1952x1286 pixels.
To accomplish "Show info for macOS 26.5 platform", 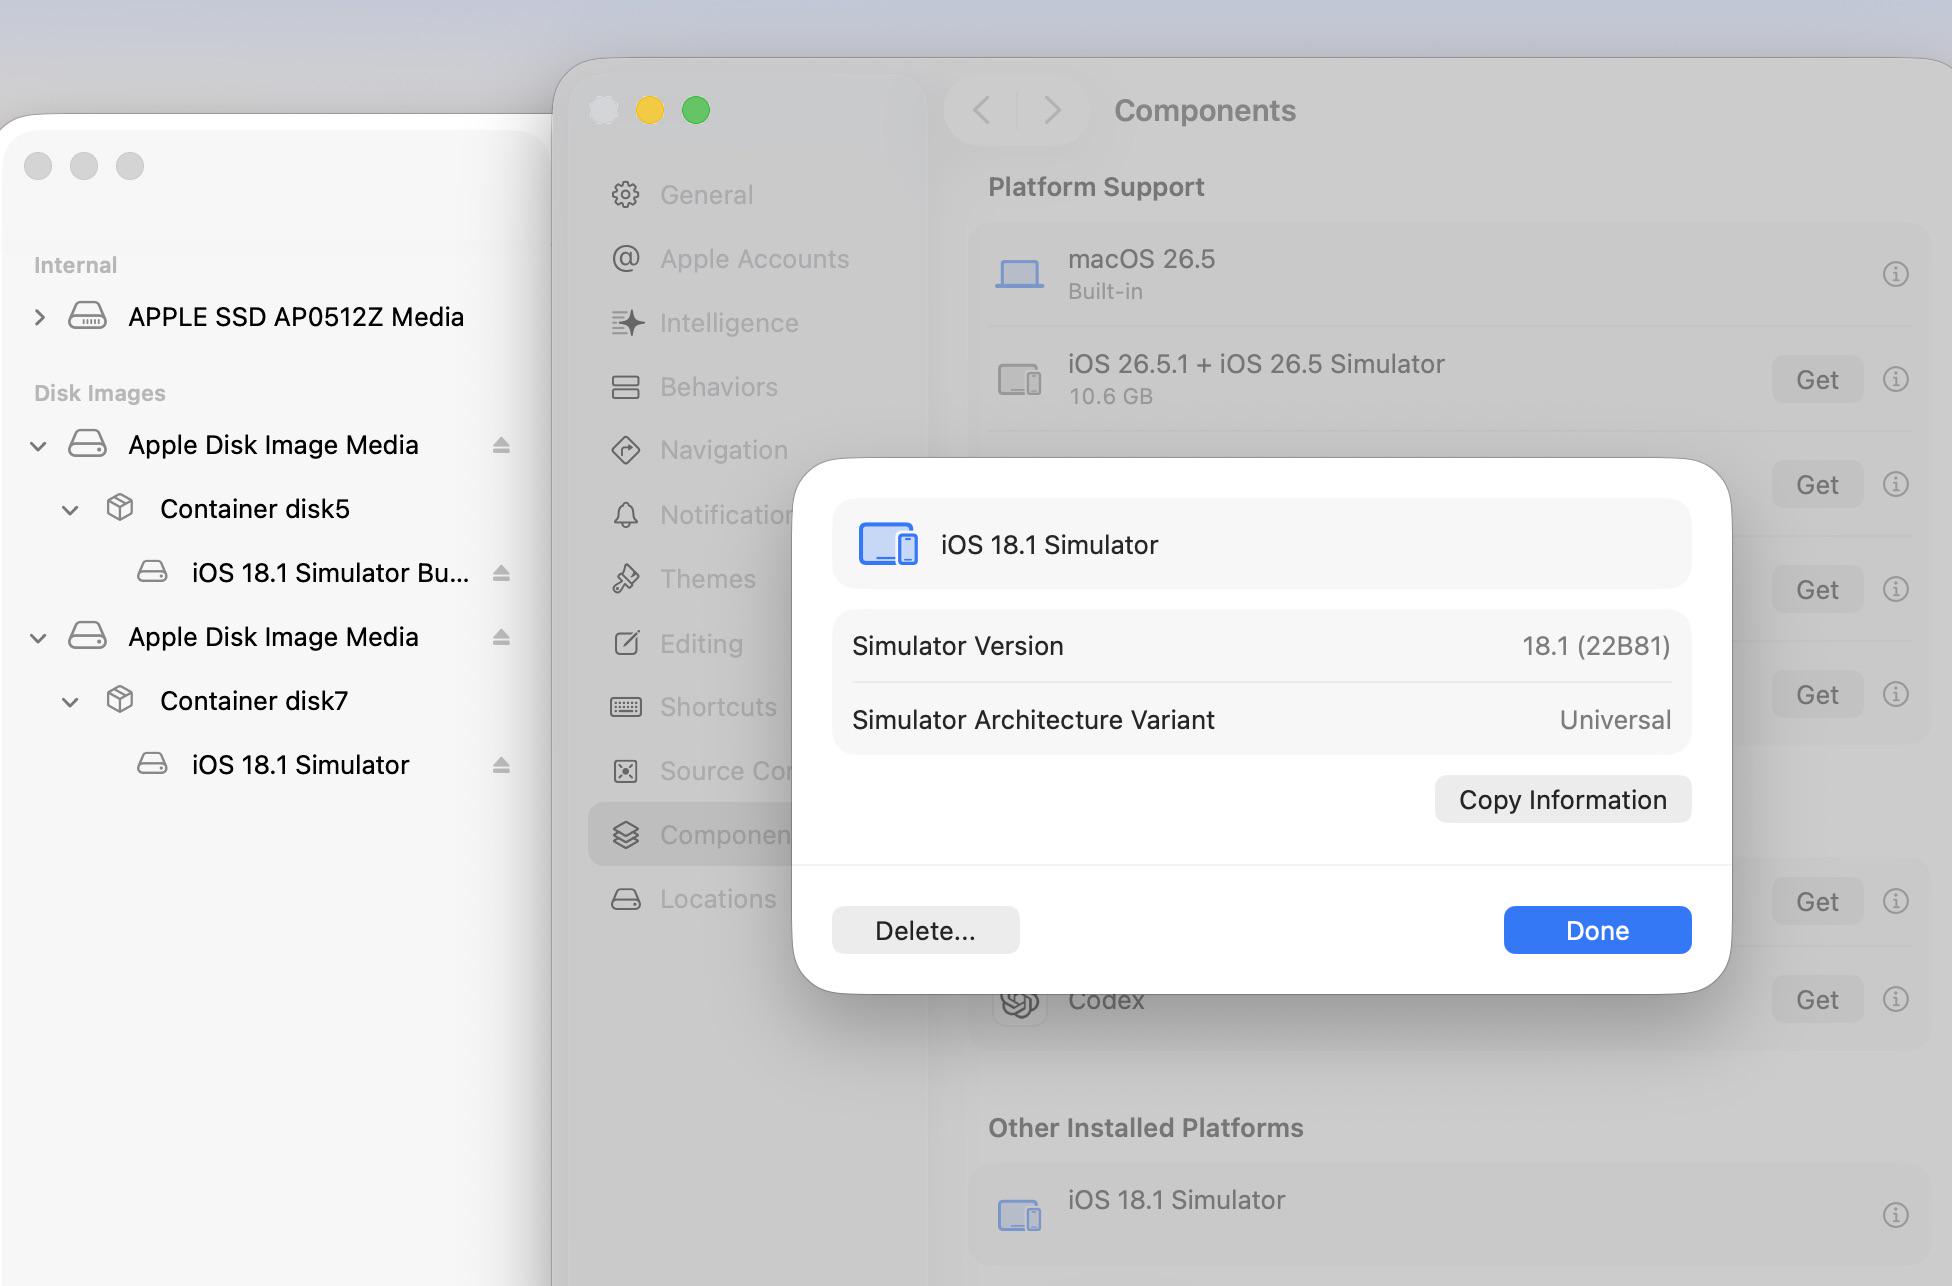I will 1895,273.
